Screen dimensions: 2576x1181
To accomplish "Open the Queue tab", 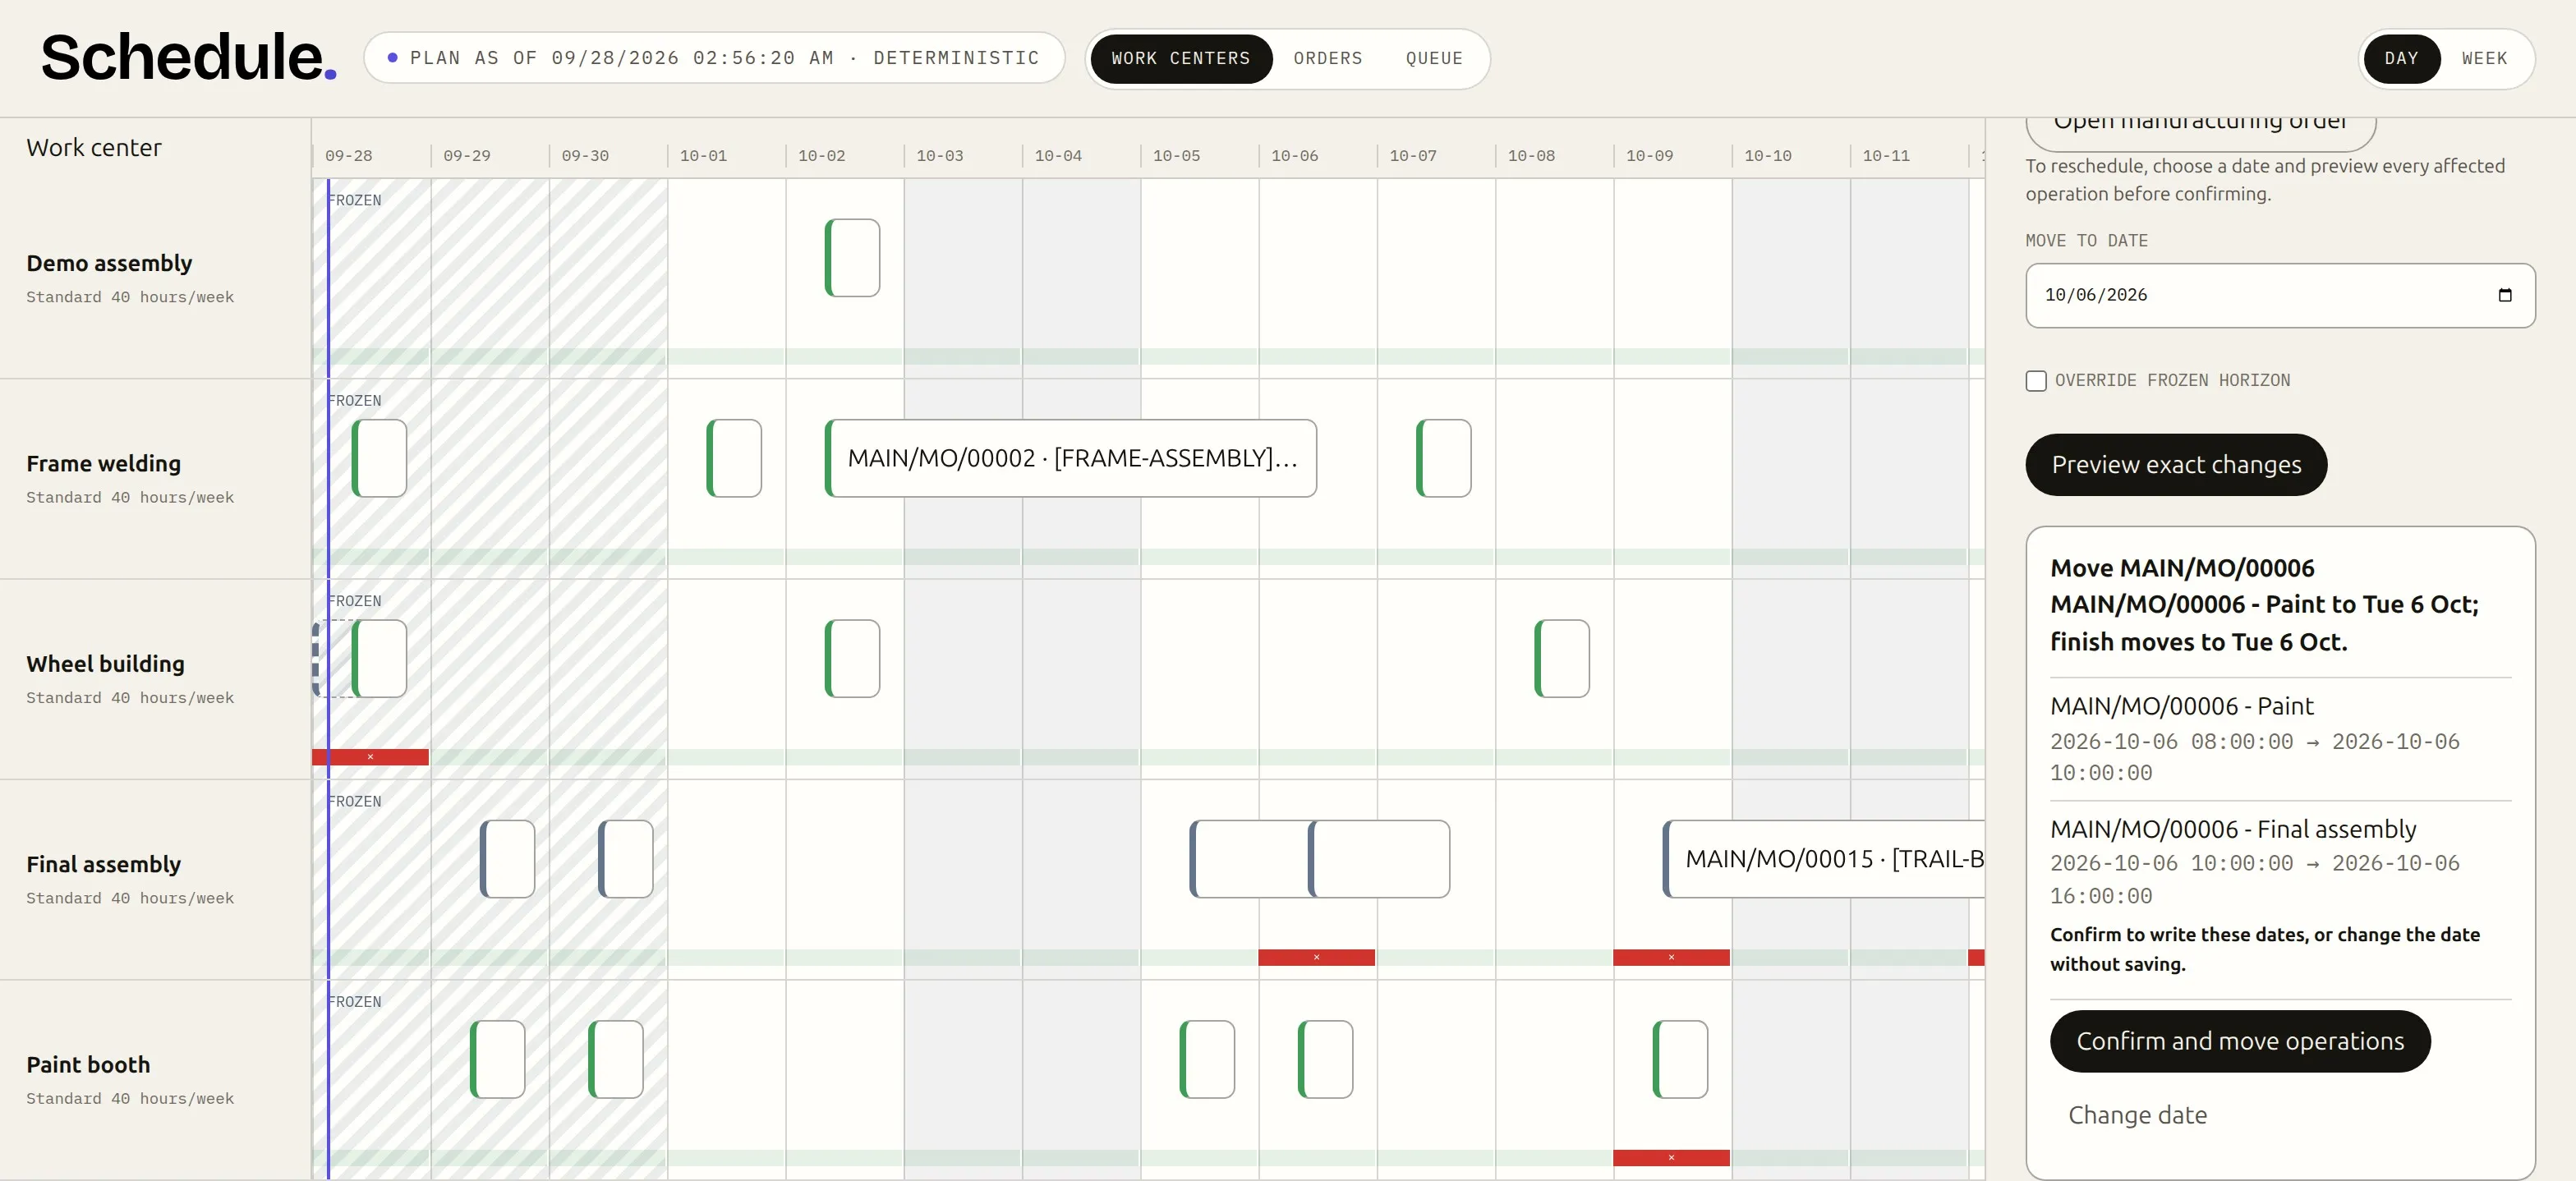I will (1434, 59).
